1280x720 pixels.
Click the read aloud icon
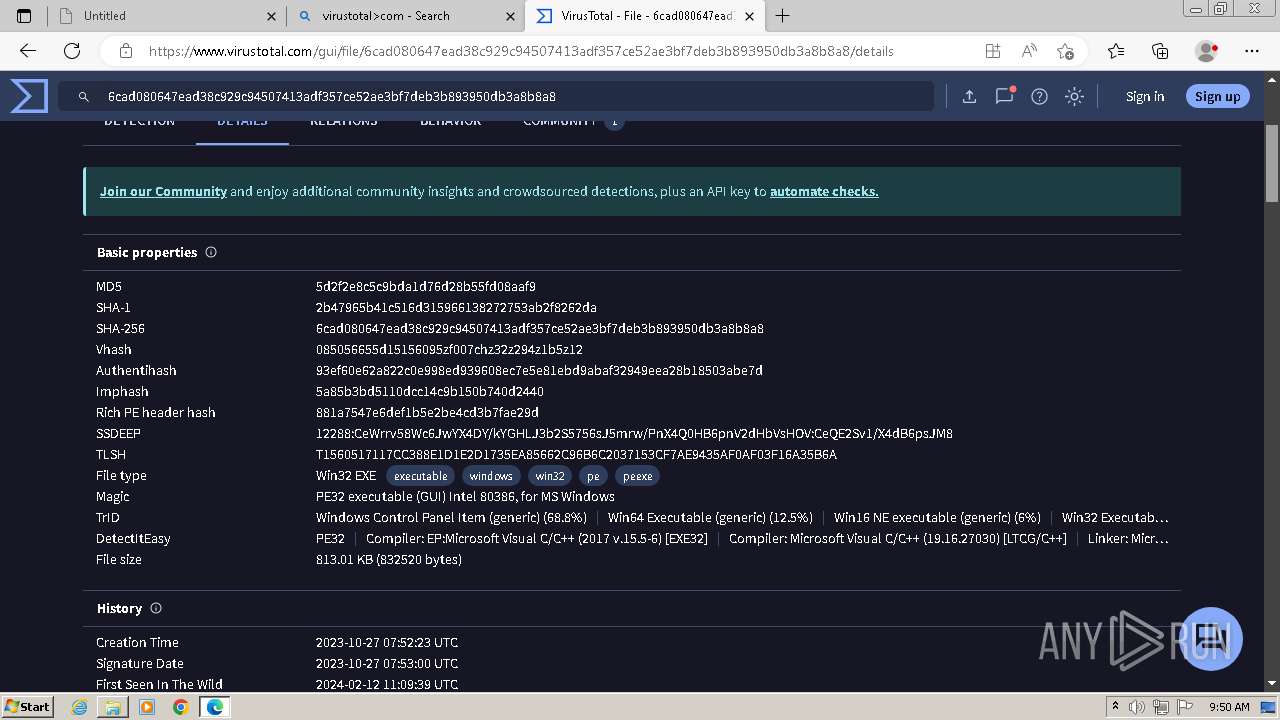pos(1029,51)
